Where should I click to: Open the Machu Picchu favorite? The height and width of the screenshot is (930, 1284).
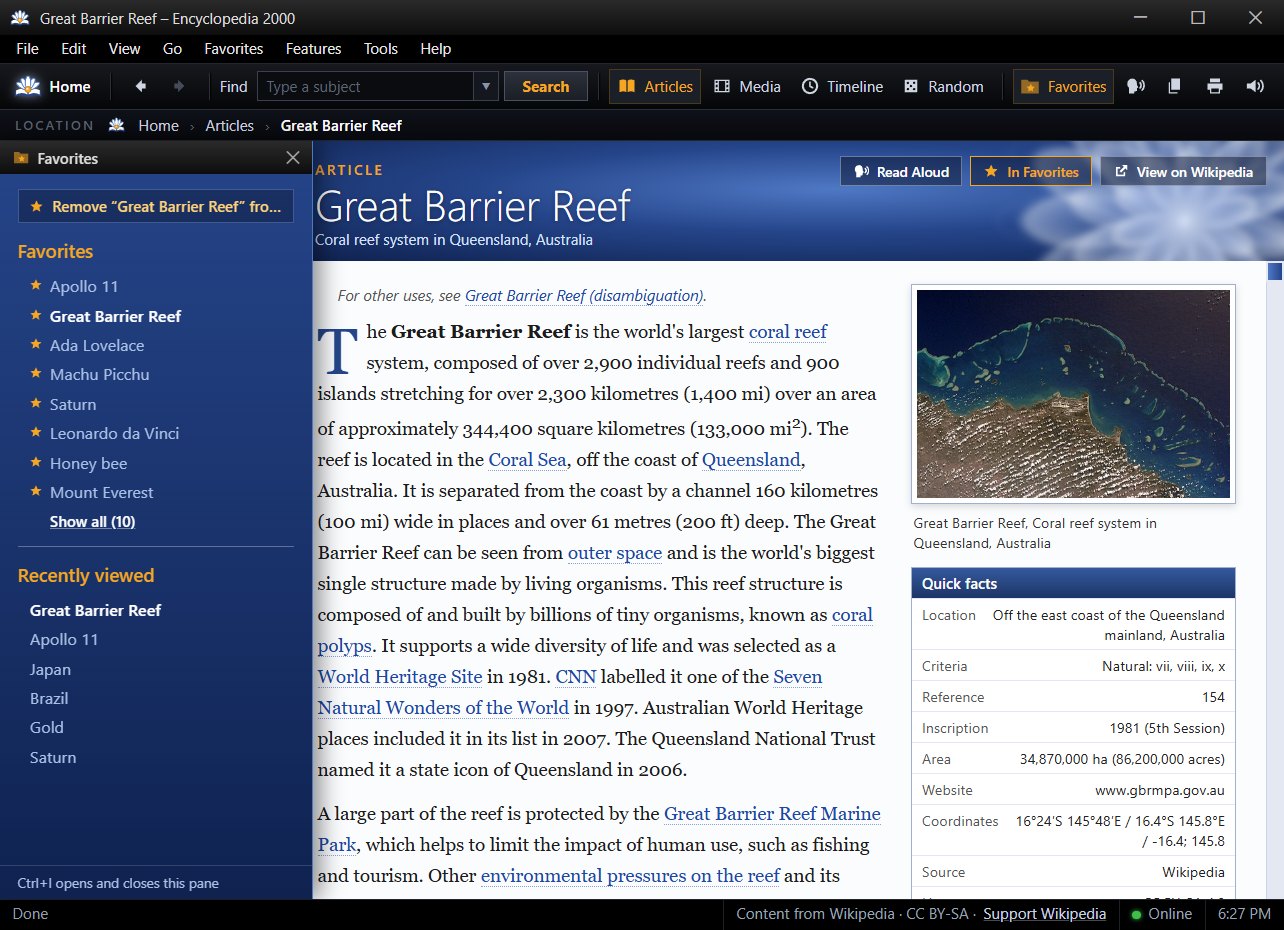[99, 375]
